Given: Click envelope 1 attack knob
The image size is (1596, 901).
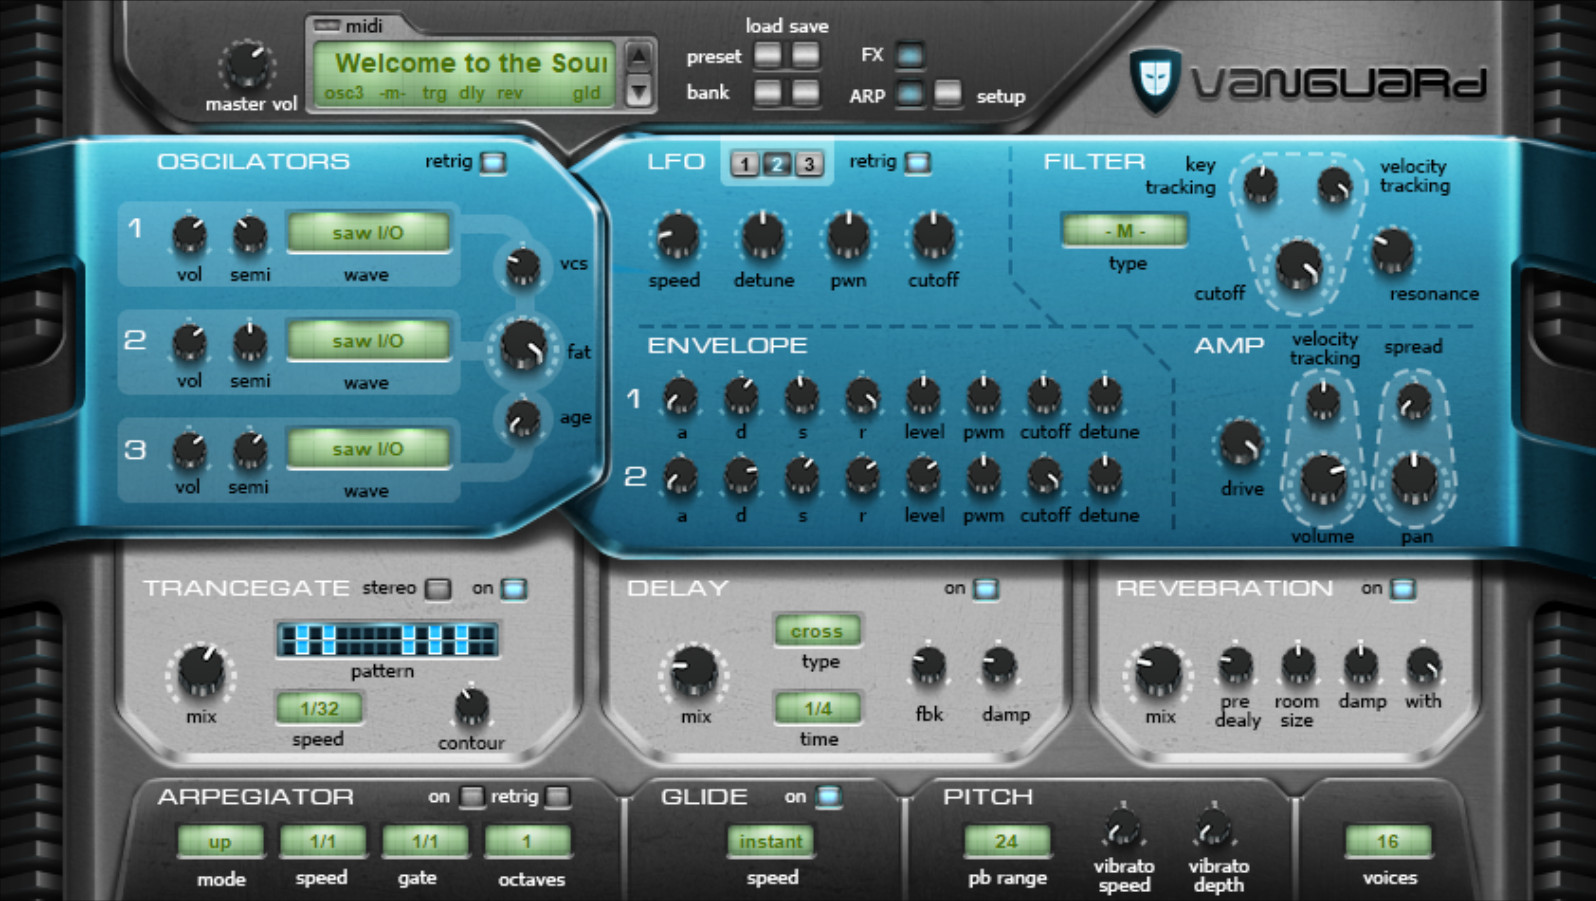Looking at the screenshot, I should point(680,398).
